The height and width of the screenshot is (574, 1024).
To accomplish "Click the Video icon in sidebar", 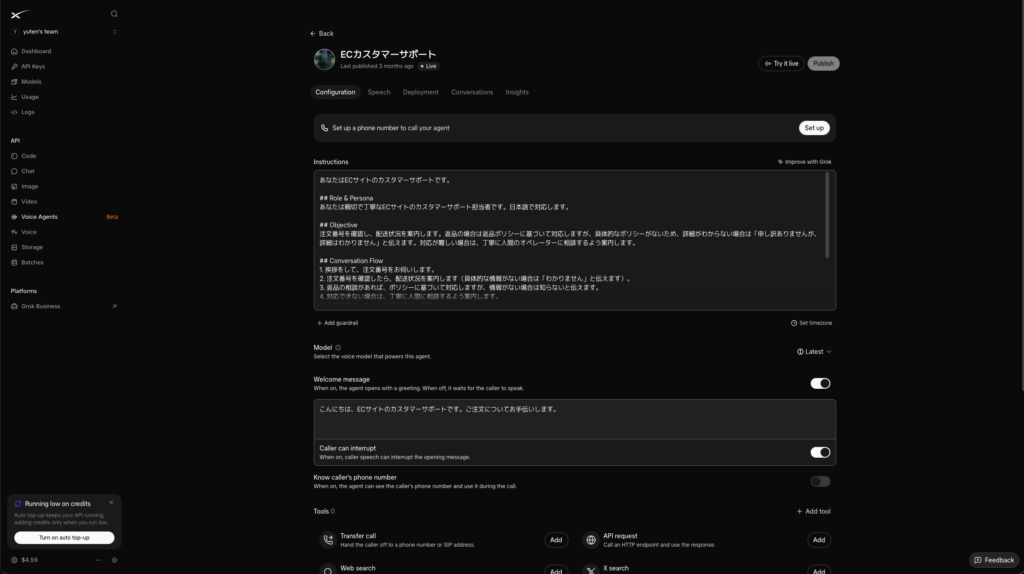I will (14, 202).
